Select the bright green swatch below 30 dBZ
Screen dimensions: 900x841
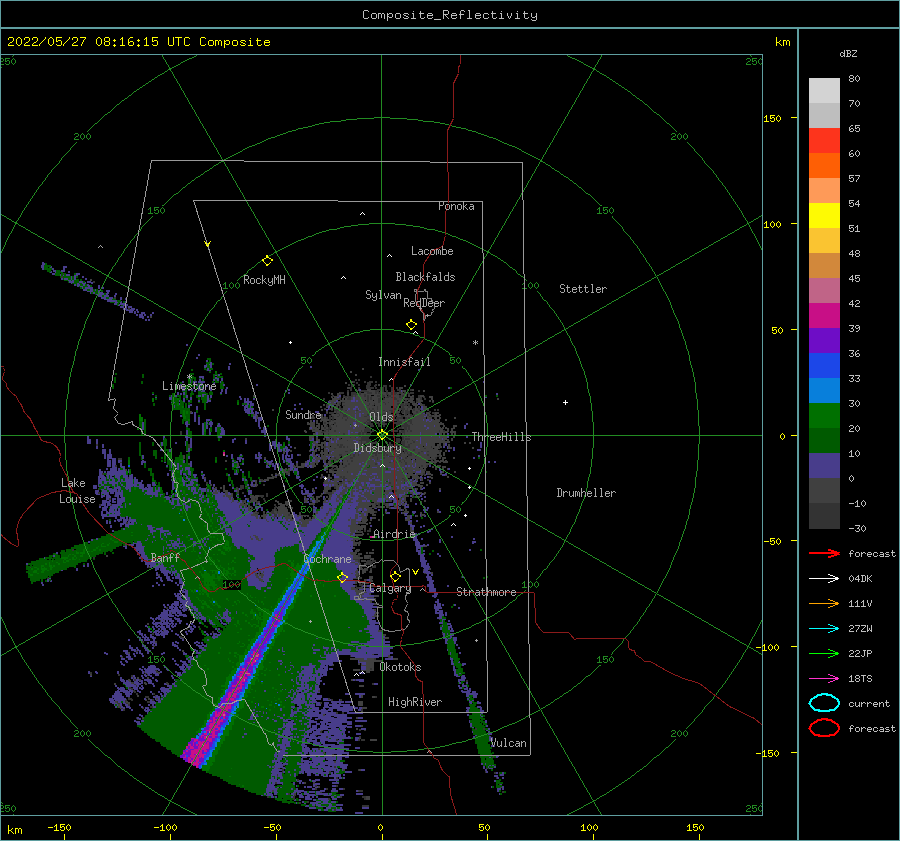coord(824,416)
